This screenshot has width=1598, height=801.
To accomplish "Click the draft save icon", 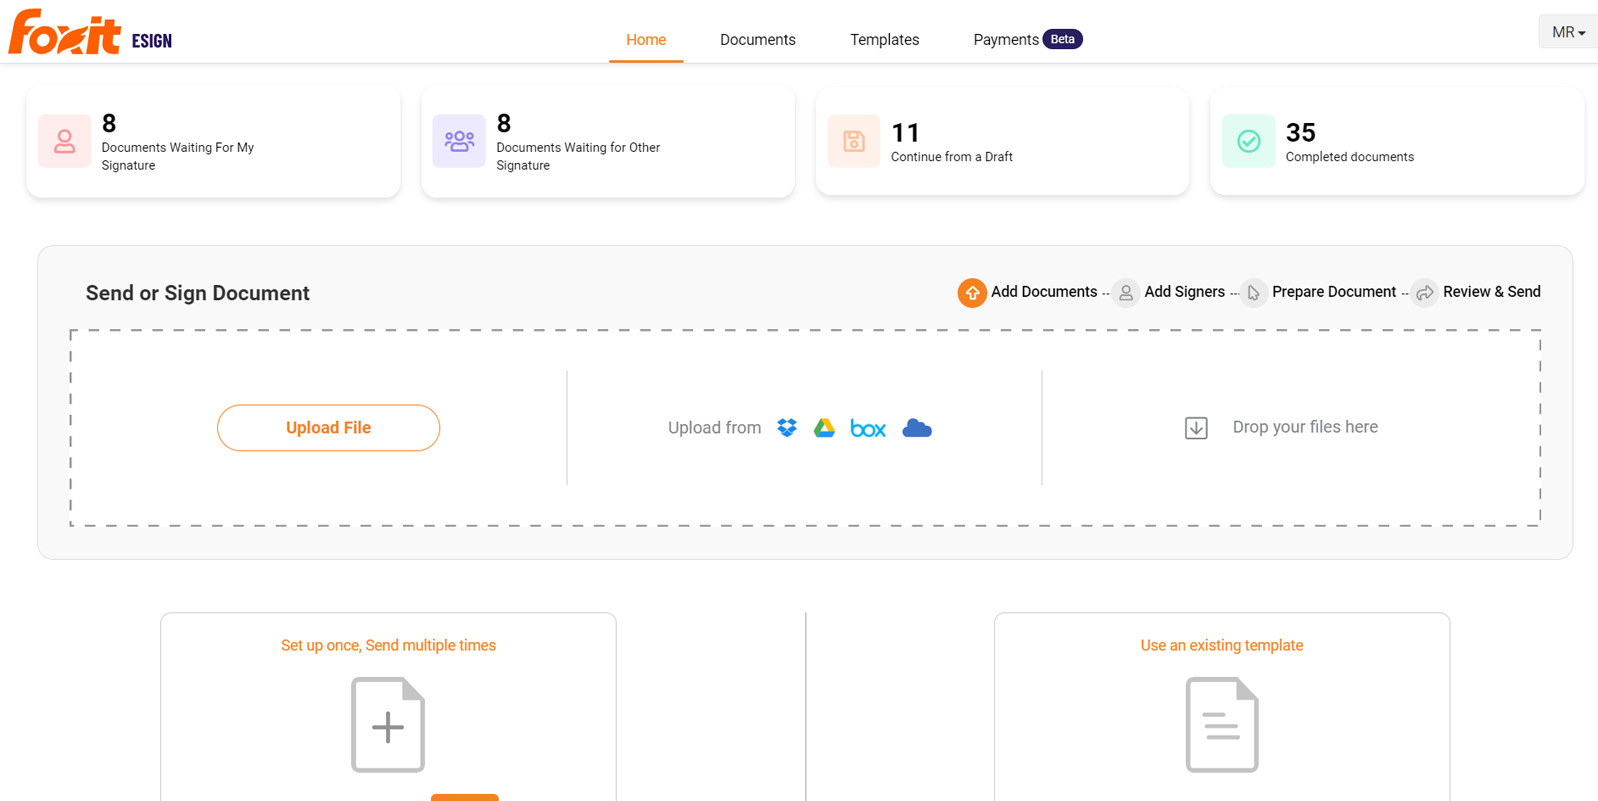I will 854,141.
